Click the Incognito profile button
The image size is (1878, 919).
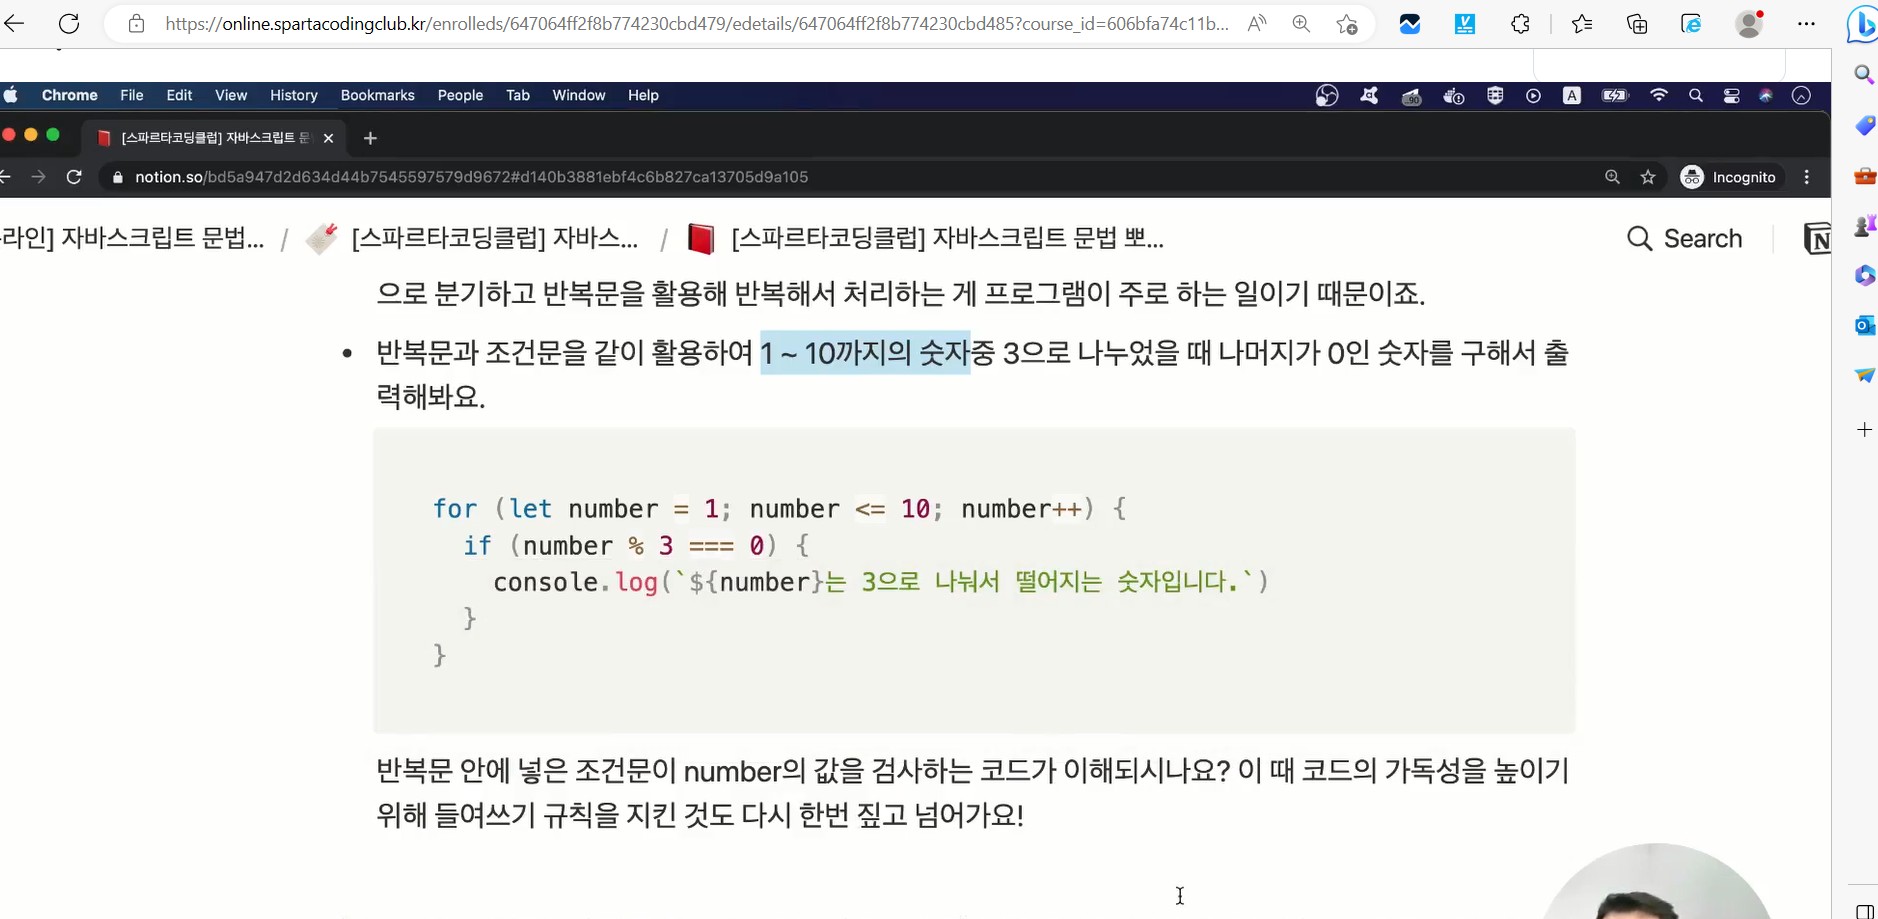[1729, 177]
